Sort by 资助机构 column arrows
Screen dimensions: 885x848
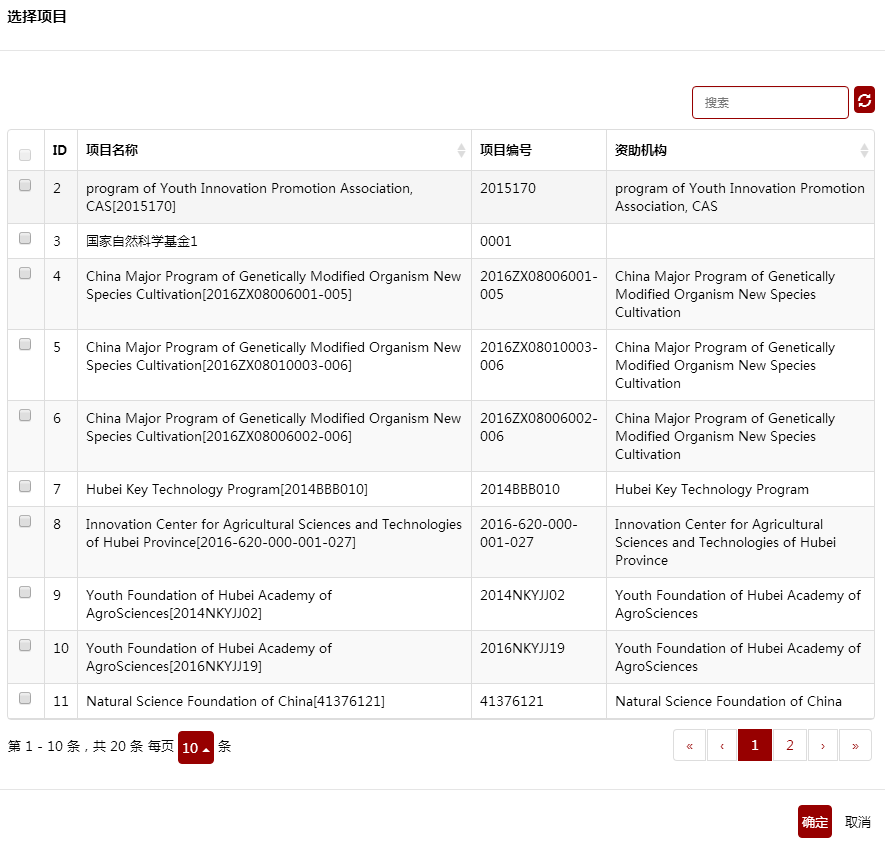pyautogui.click(x=864, y=150)
